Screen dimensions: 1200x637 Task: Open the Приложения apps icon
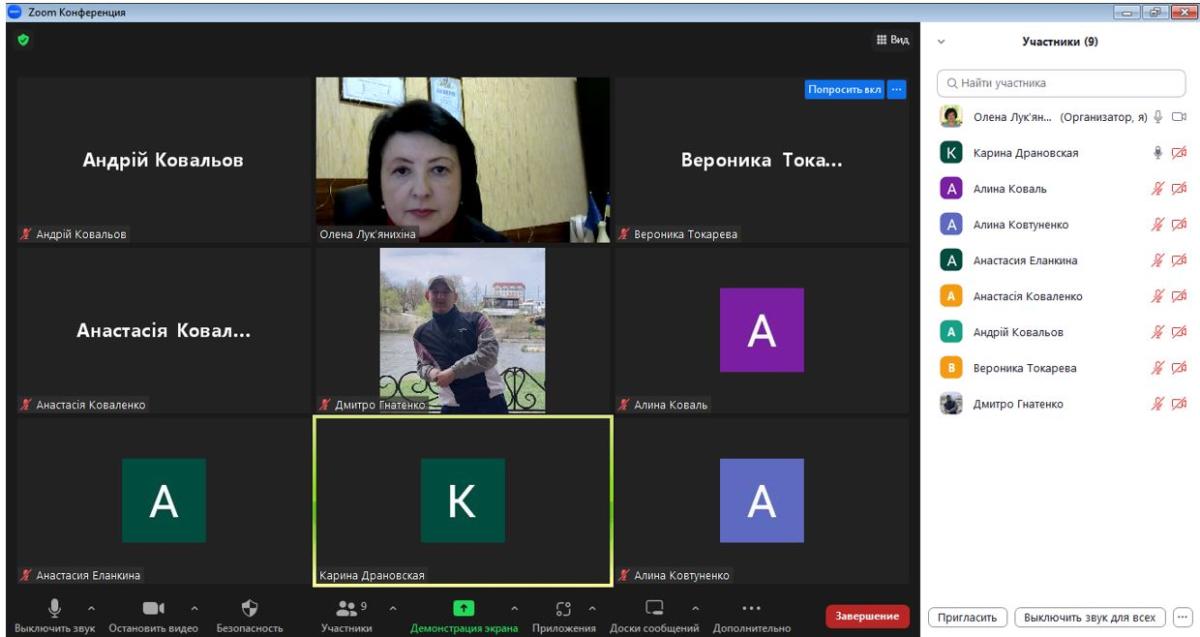point(563,608)
